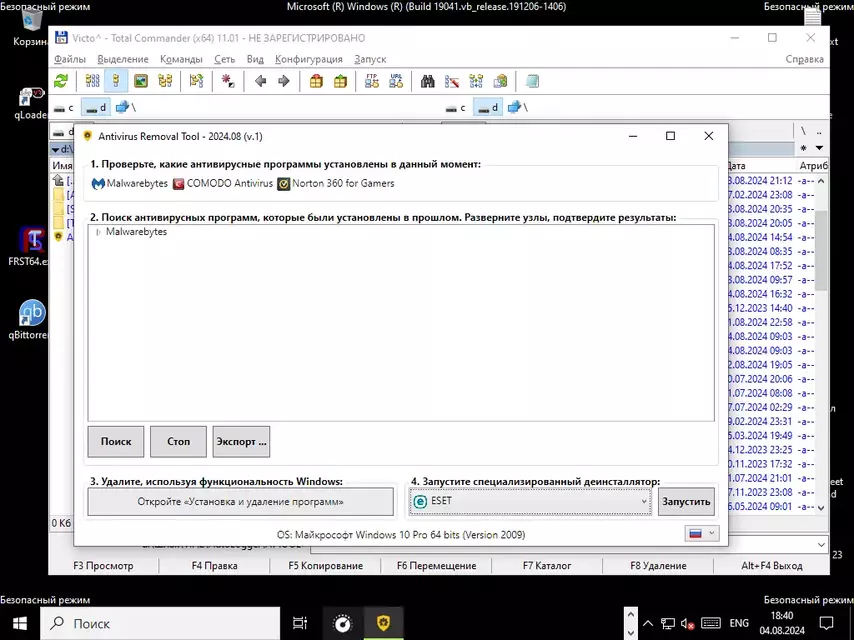Image resolution: width=854 pixels, height=640 pixels.
Task: Select drive d in left panel
Action: [x=96, y=108]
